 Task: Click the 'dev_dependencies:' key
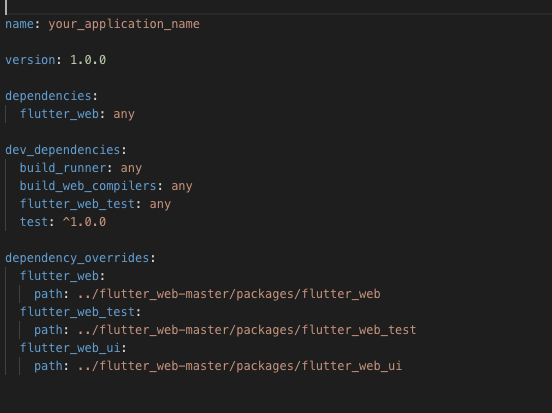click(x=66, y=150)
